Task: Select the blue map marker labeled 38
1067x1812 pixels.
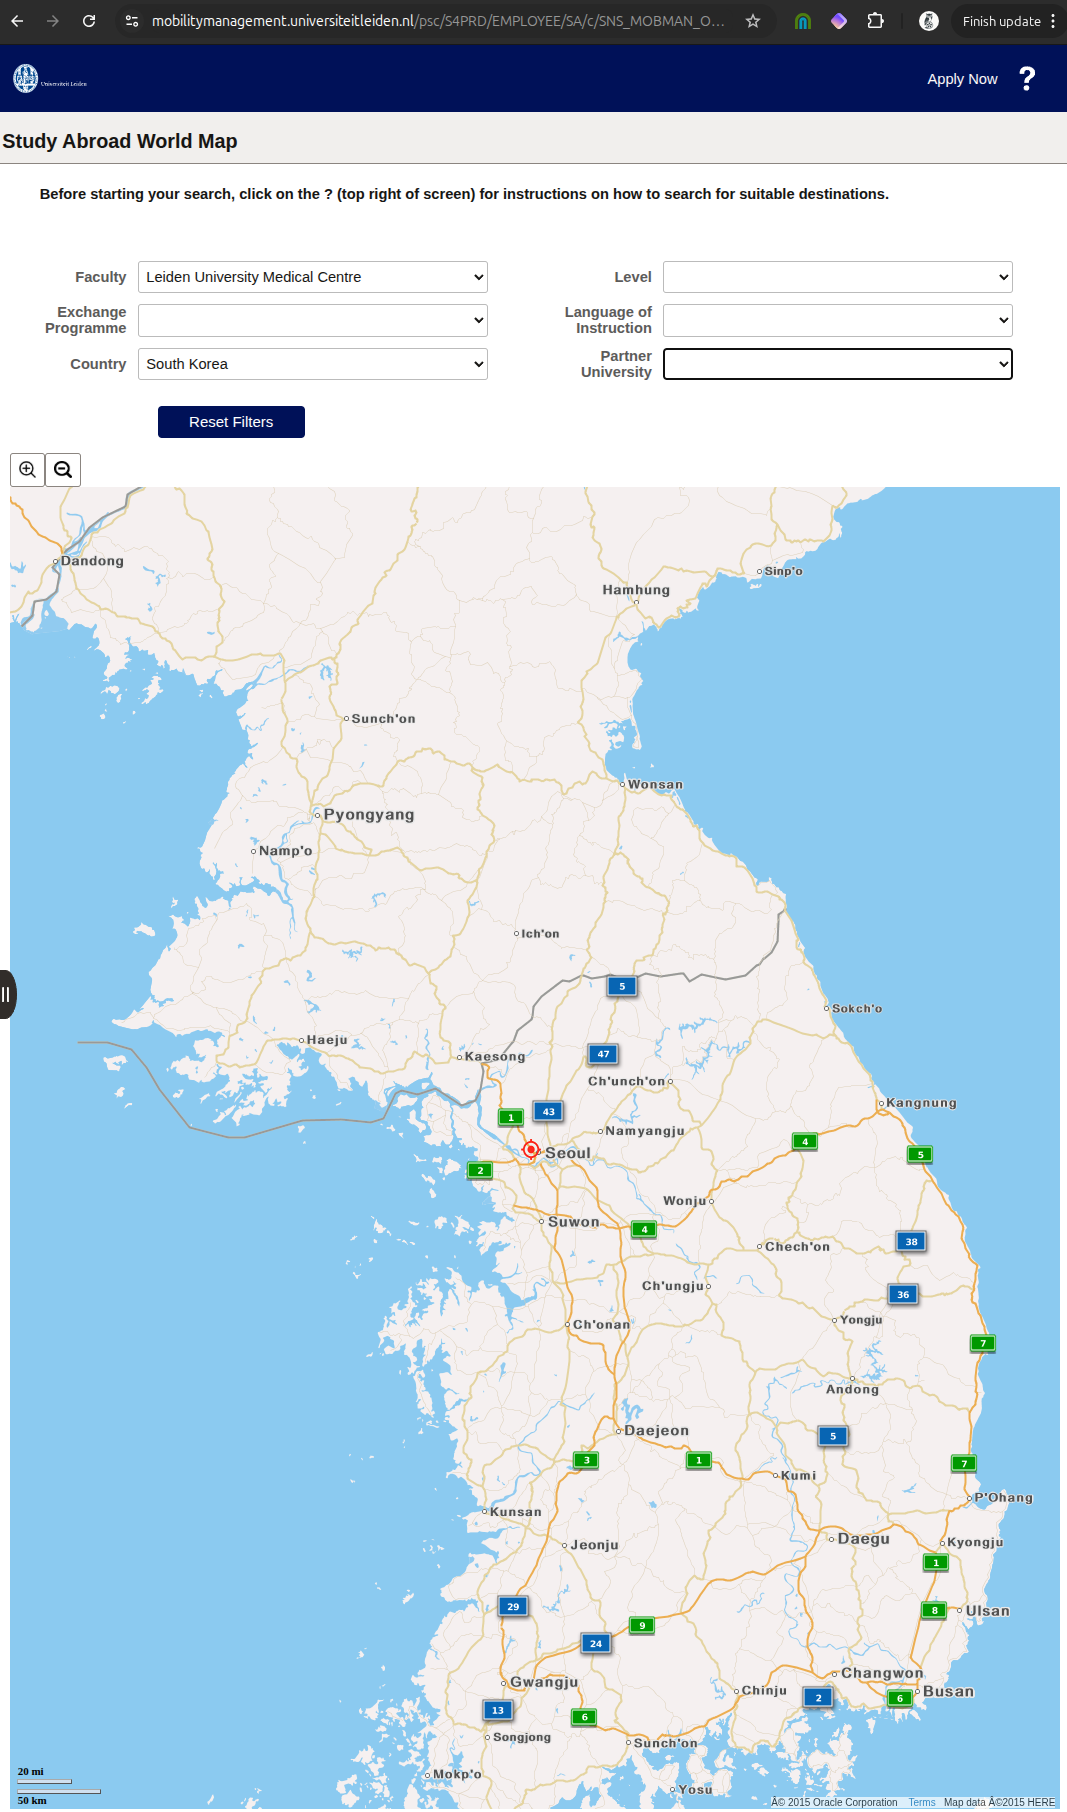Action: pos(911,1242)
